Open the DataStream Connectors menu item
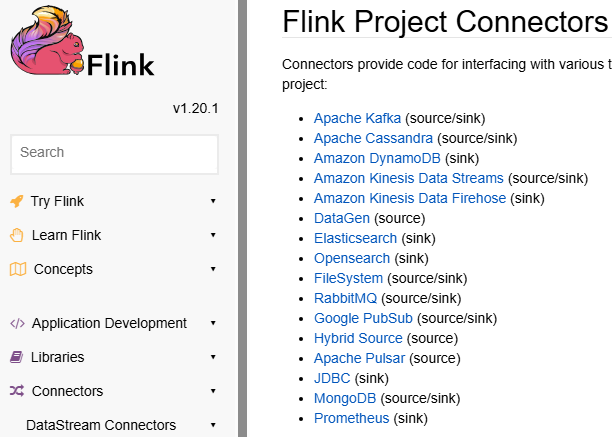This screenshot has height=437, width=612. (101, 425)
